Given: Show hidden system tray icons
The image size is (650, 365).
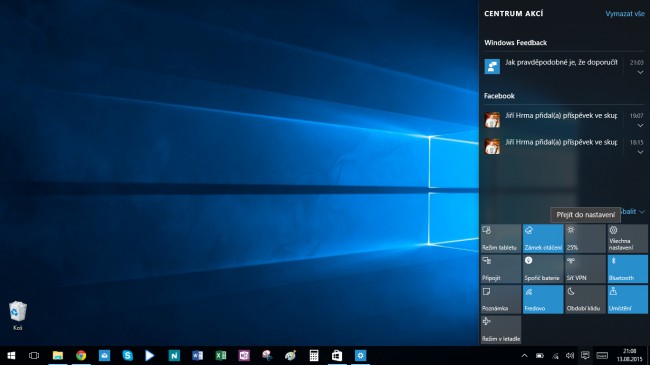Looking at the screenshot, I should [x=524, y=355].
